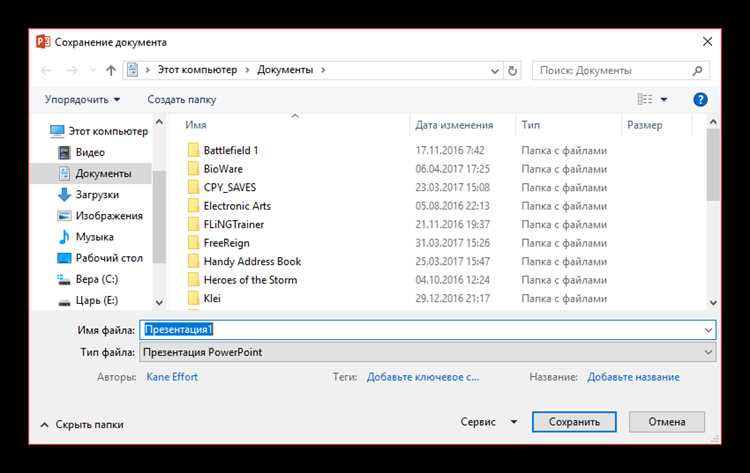Sort by the Размер column header
Image resolution: width=750 pixels, height=473 pixels.
point(644,125)
